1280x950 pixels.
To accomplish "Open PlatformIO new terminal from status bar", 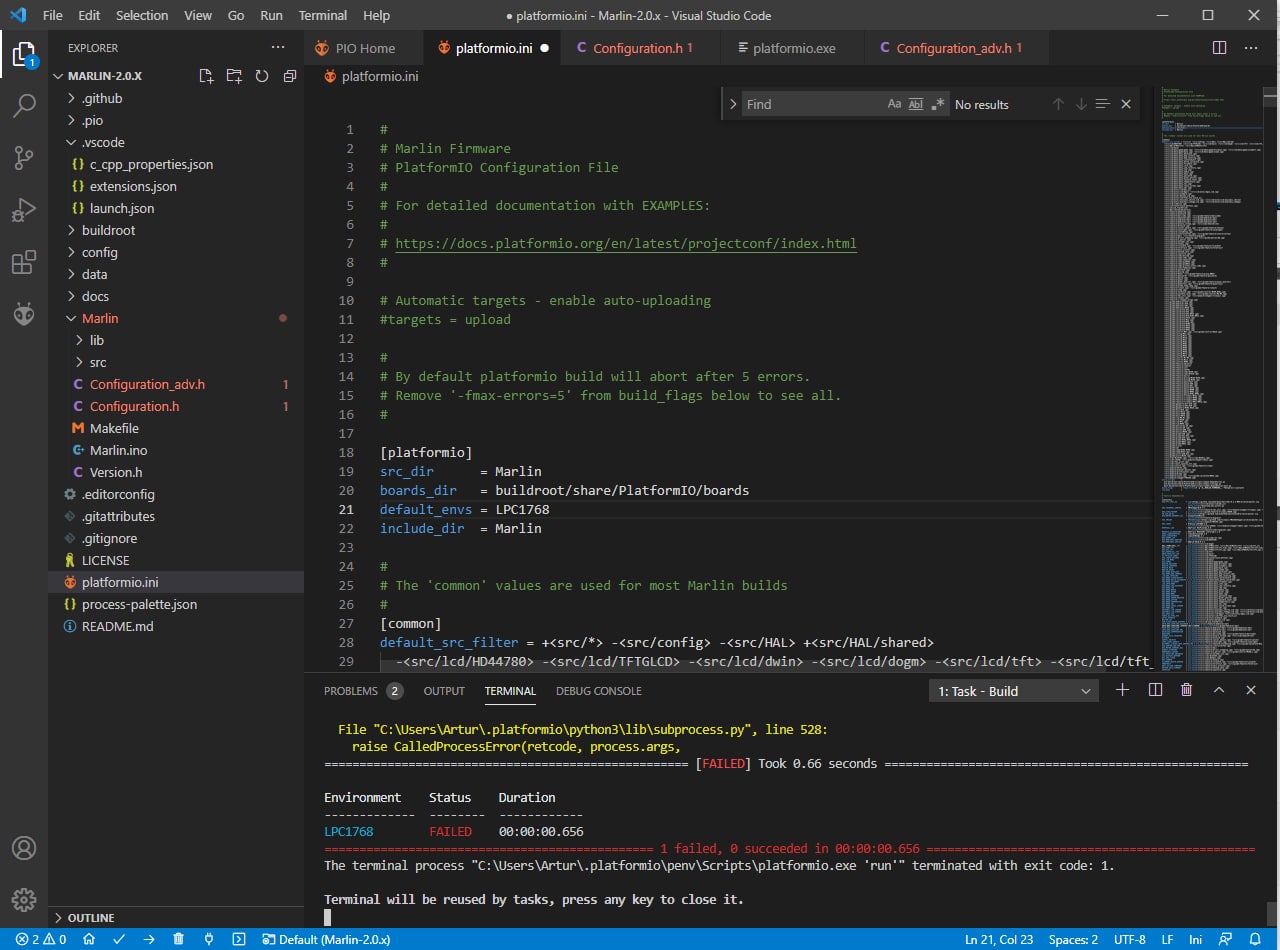I will tap(238, 939).
